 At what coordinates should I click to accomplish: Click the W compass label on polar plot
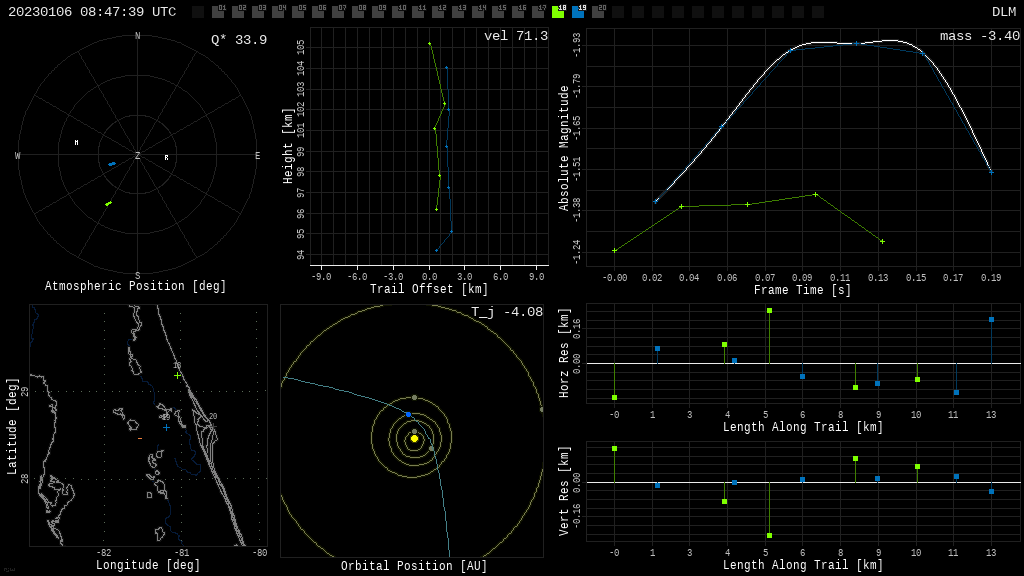pos(18,155)
